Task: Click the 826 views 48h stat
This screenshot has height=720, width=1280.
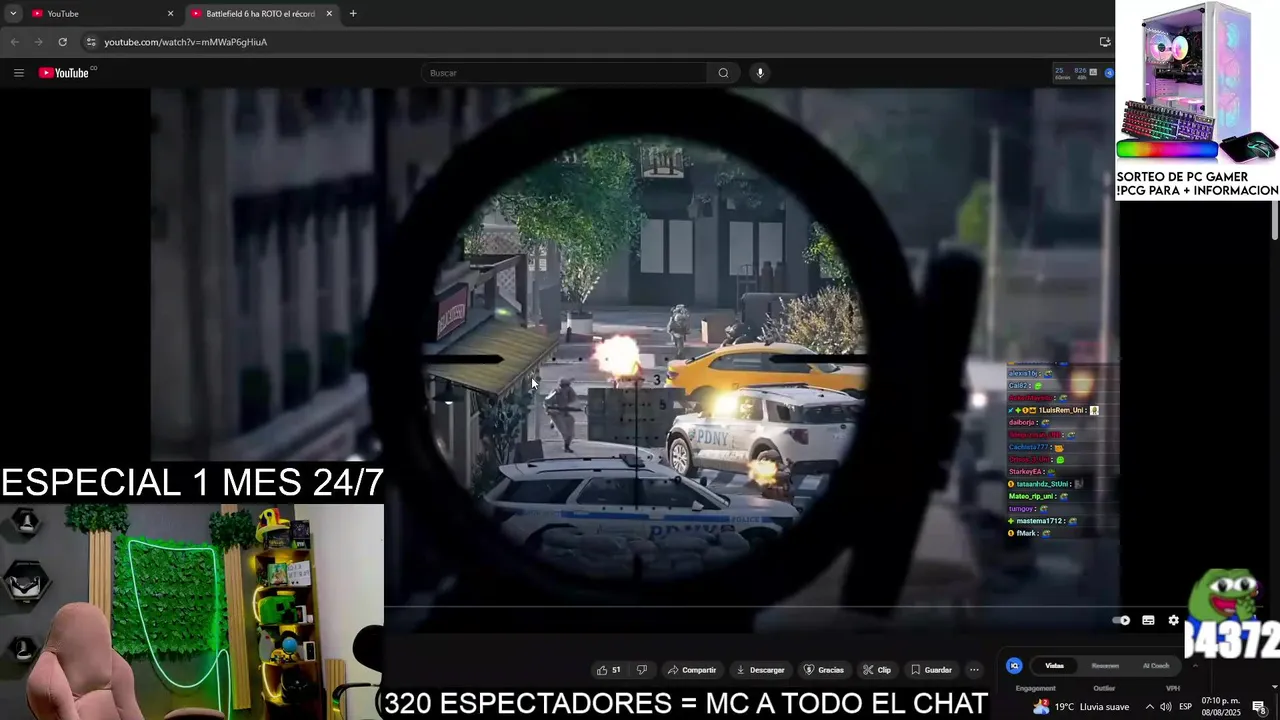Action: (1080, 73)
